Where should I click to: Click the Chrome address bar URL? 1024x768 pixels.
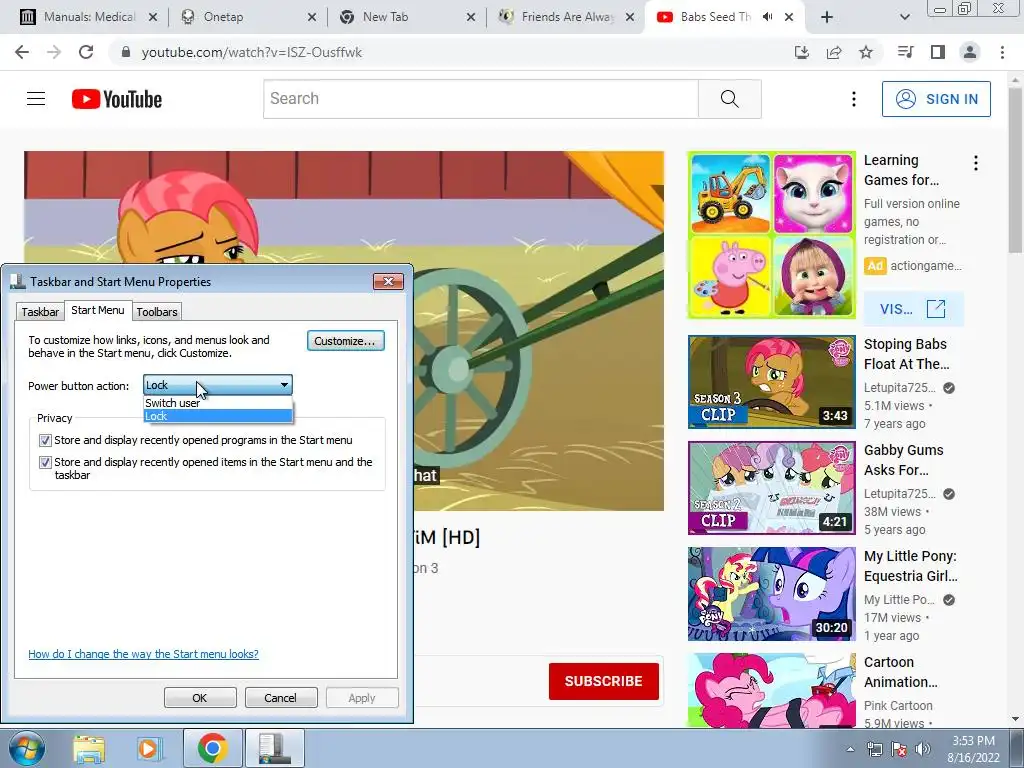pos(251,52)
